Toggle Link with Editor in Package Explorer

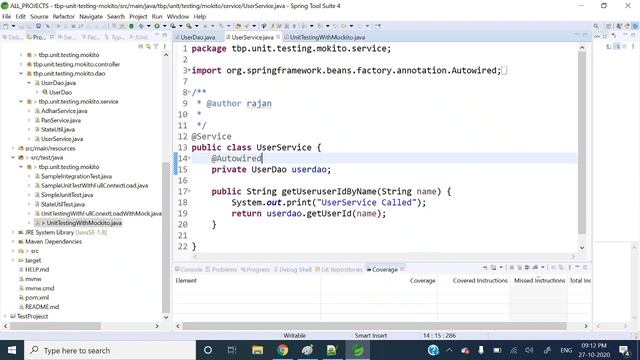[148, 47]
